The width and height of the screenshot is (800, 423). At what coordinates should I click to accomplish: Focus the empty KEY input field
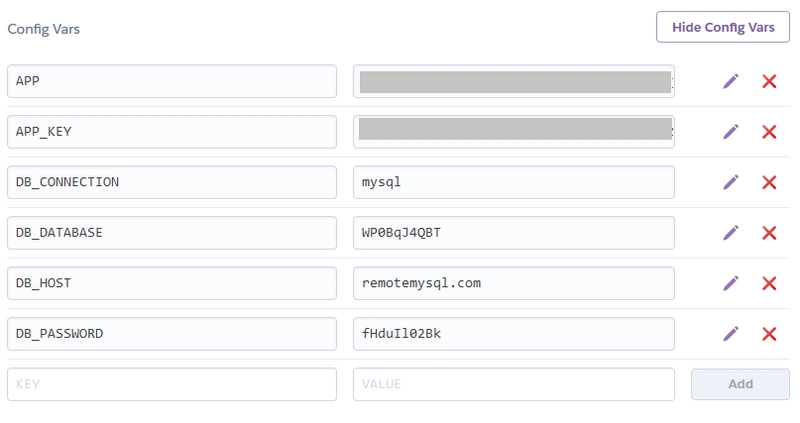point(172,384)
